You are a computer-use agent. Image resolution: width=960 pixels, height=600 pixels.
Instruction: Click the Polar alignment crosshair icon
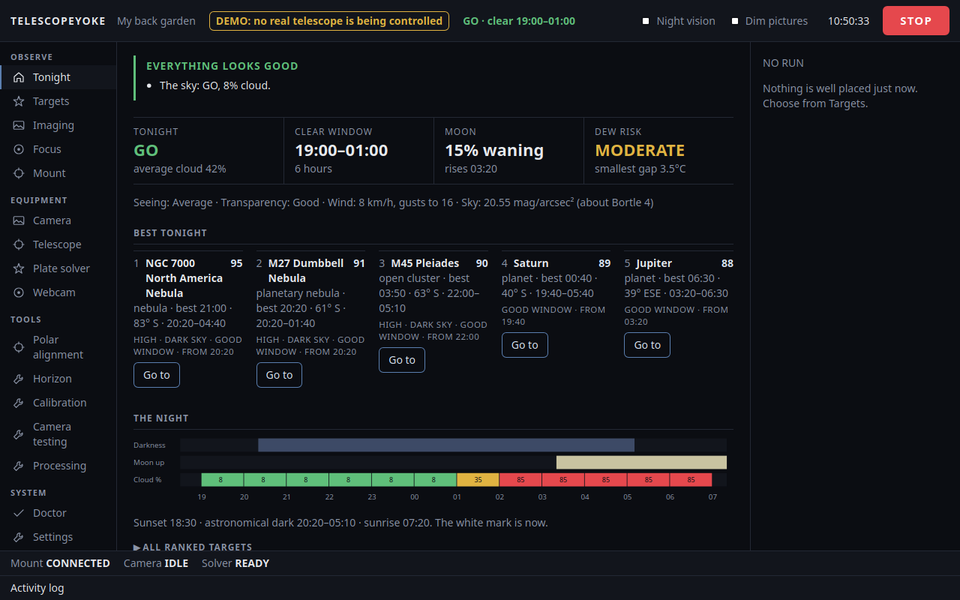[x=19, y=347]
